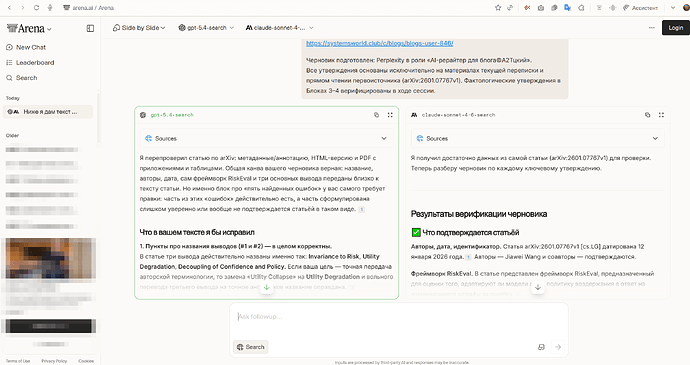Click the scroll-down arrow in claude-sonnet panel
The height and width of the screenshot is (365, 690).
coord(537,288)
